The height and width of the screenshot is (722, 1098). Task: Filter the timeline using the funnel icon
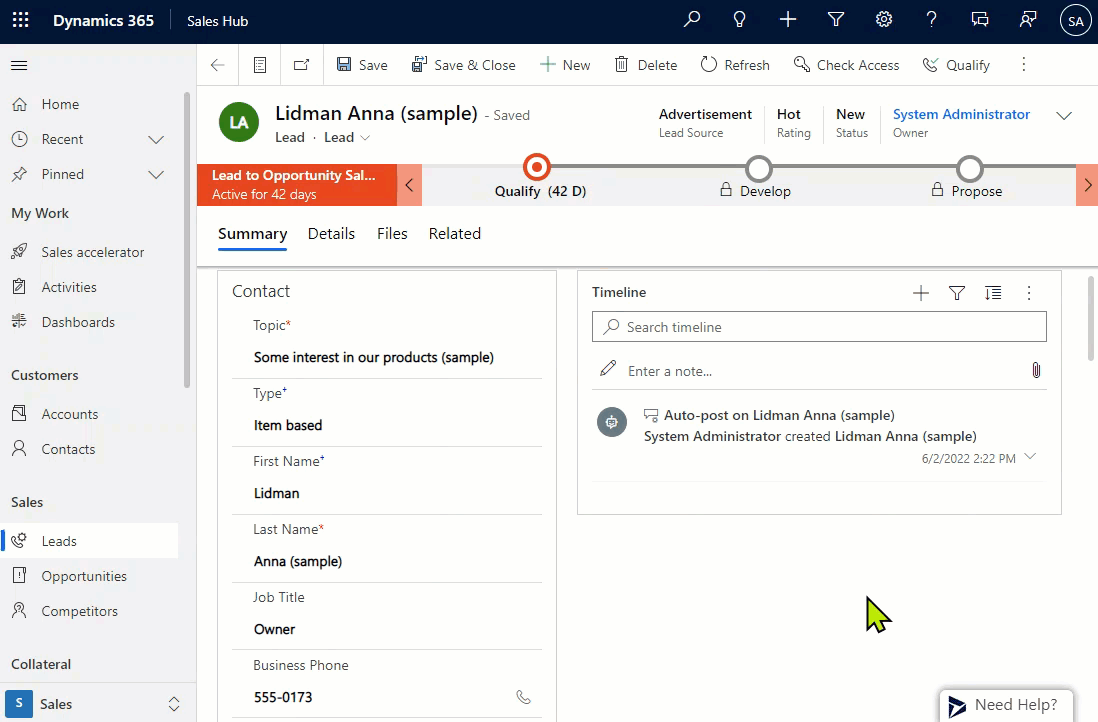click(957, 293)
